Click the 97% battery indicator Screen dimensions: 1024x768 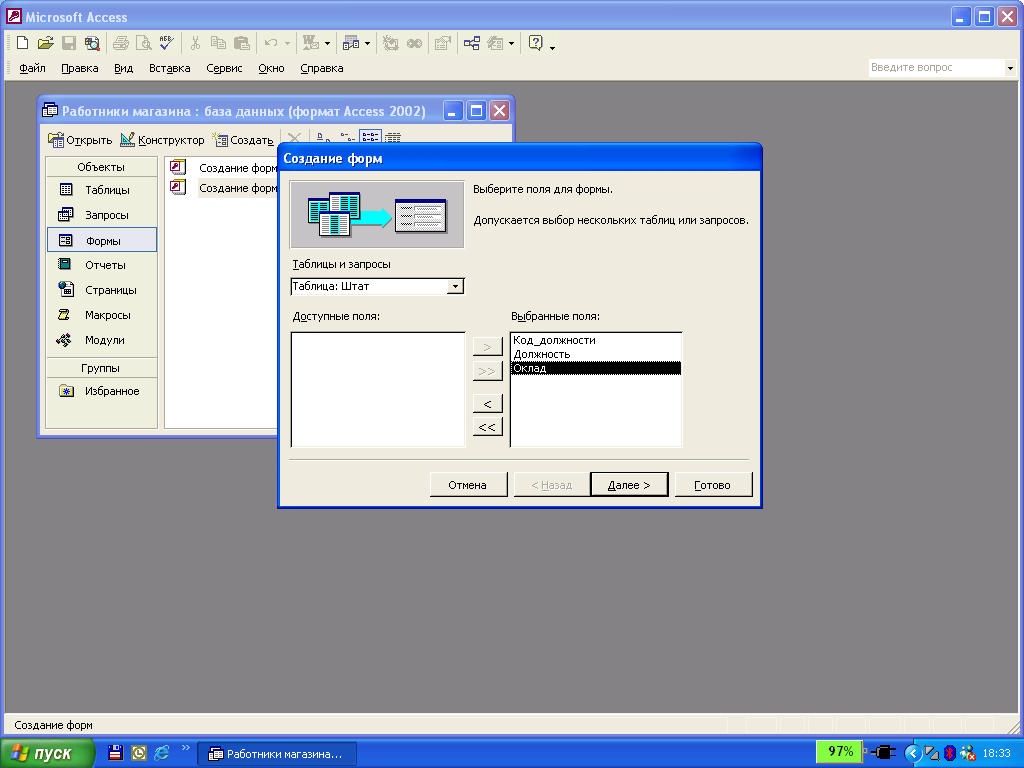840,752
